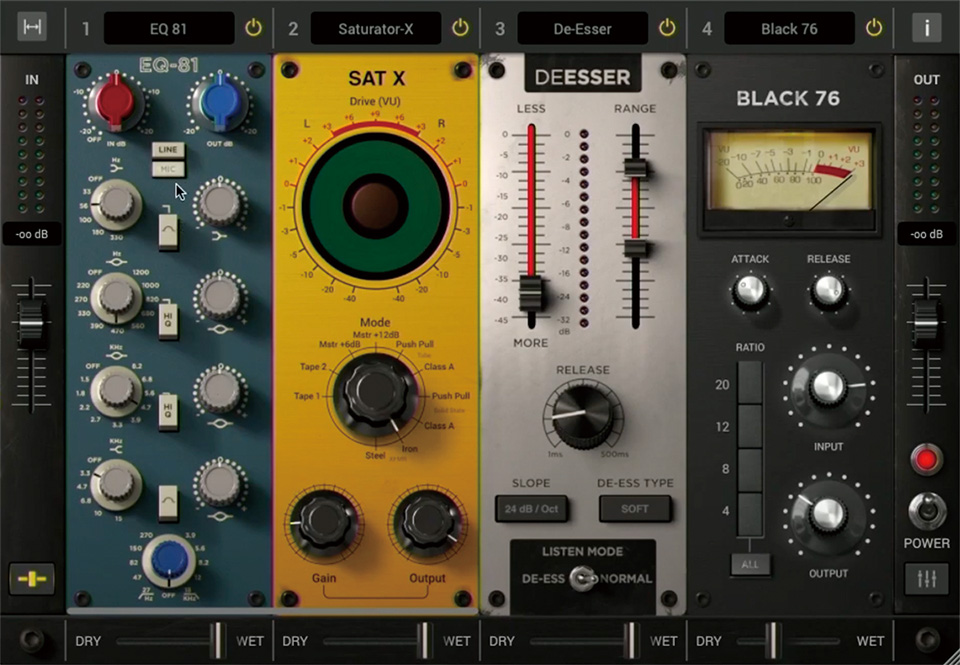Open the EQ 81 plugin selector in slot 1

click(x=169, y=28)
